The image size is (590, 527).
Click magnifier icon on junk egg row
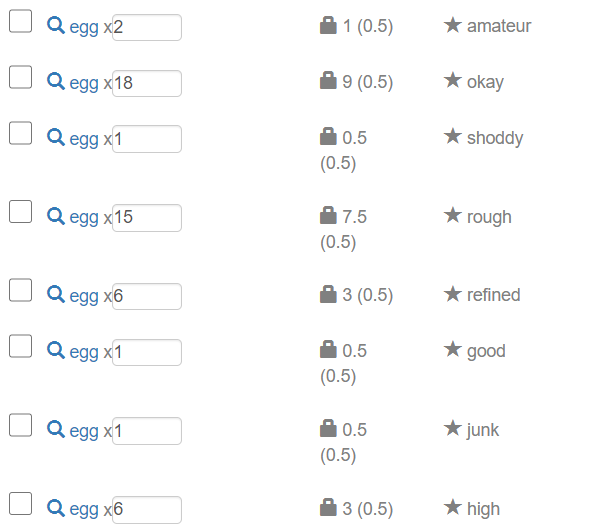coord(56,429)
